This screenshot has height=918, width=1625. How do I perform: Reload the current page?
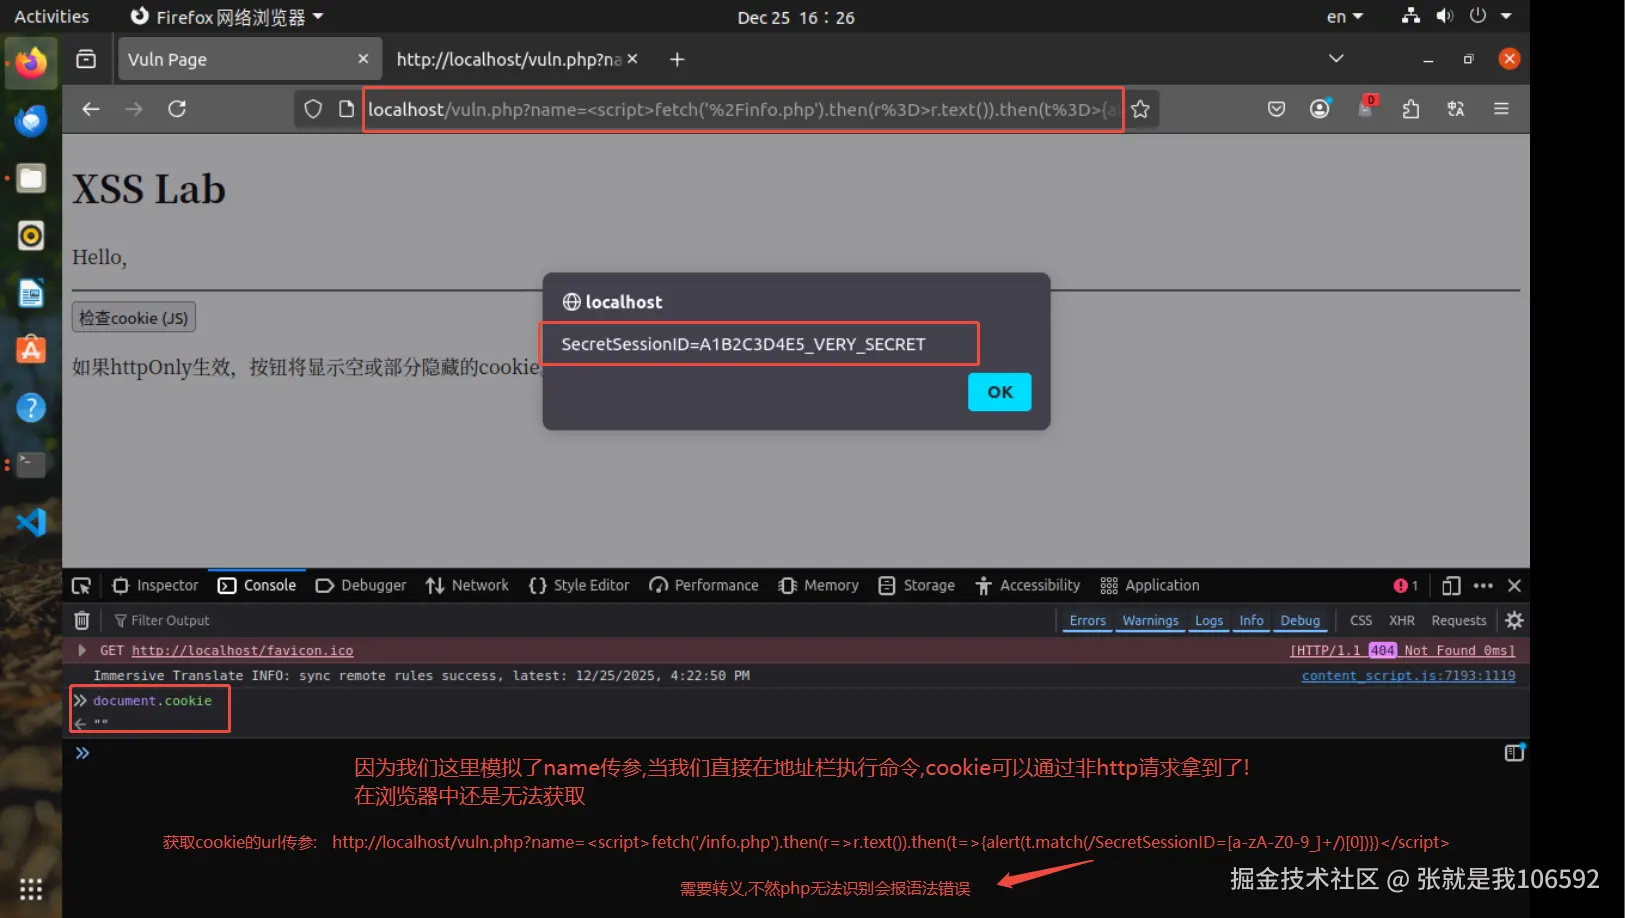point(177,109)
